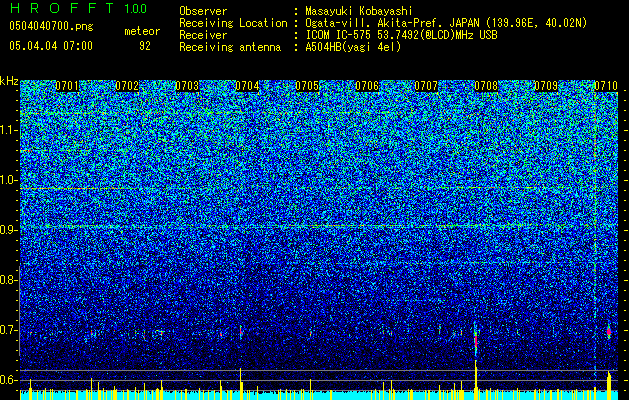The image size is (629, 400).
Task: Click the 0710 time marker
Action: click(x=606, y=86)
